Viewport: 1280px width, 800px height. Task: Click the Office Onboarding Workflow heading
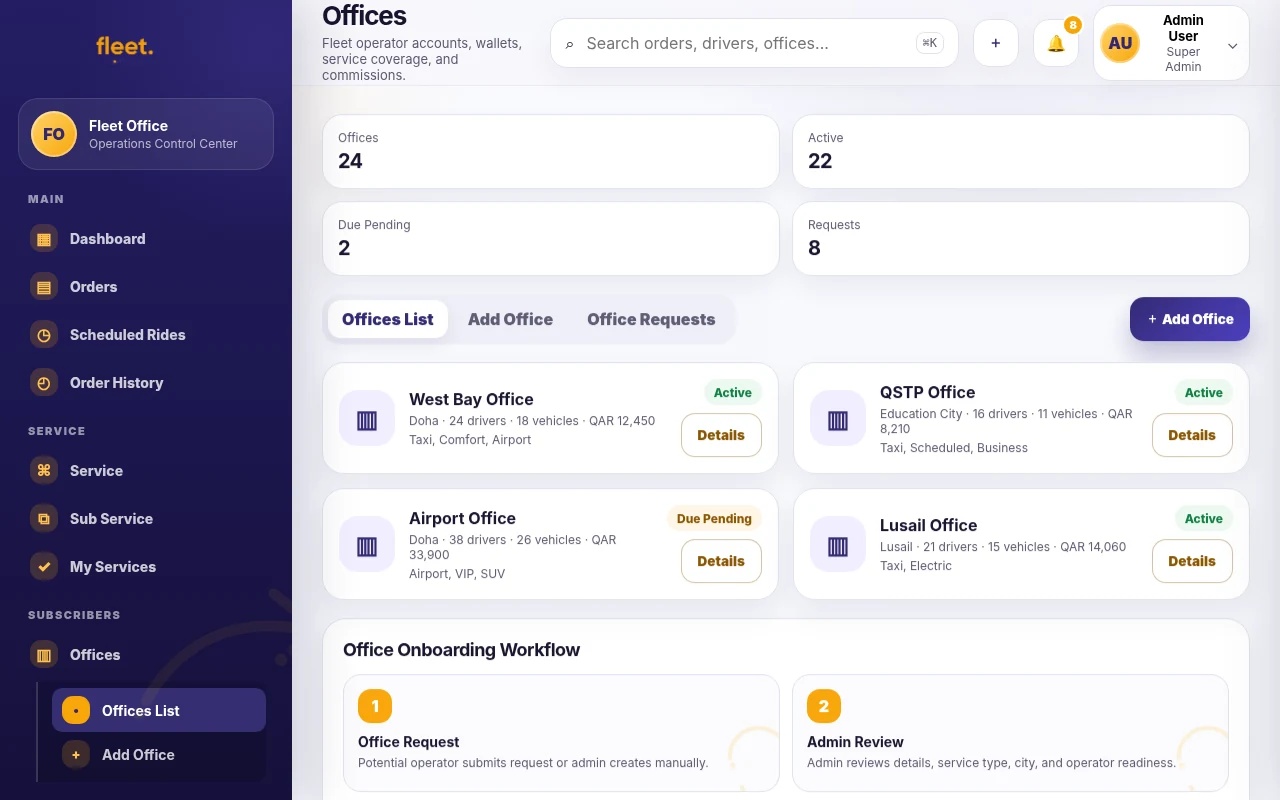pos(461,650)
